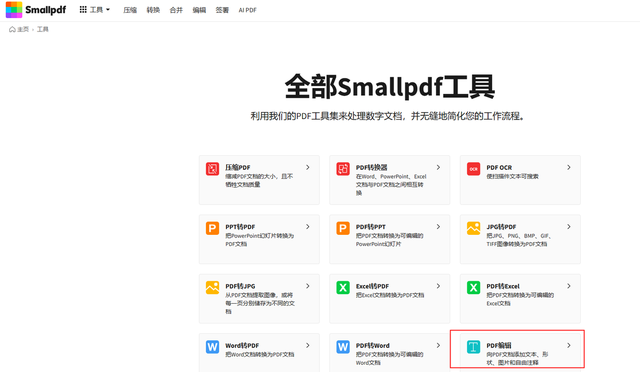Click the chevron on the PDF转换器 card

click(438, 167)
